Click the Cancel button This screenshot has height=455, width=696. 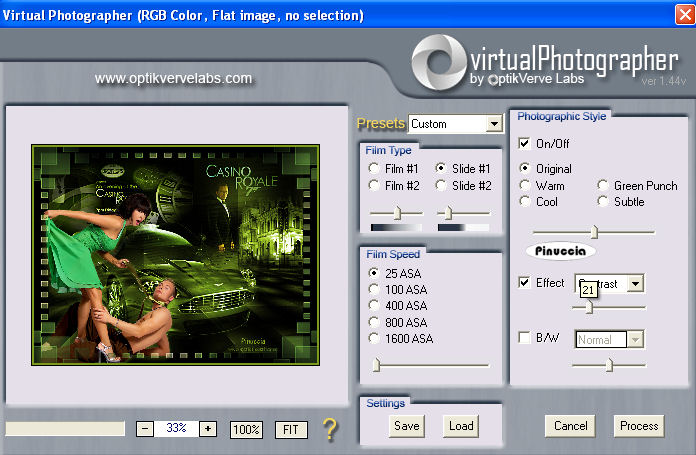tap(570, 426)
